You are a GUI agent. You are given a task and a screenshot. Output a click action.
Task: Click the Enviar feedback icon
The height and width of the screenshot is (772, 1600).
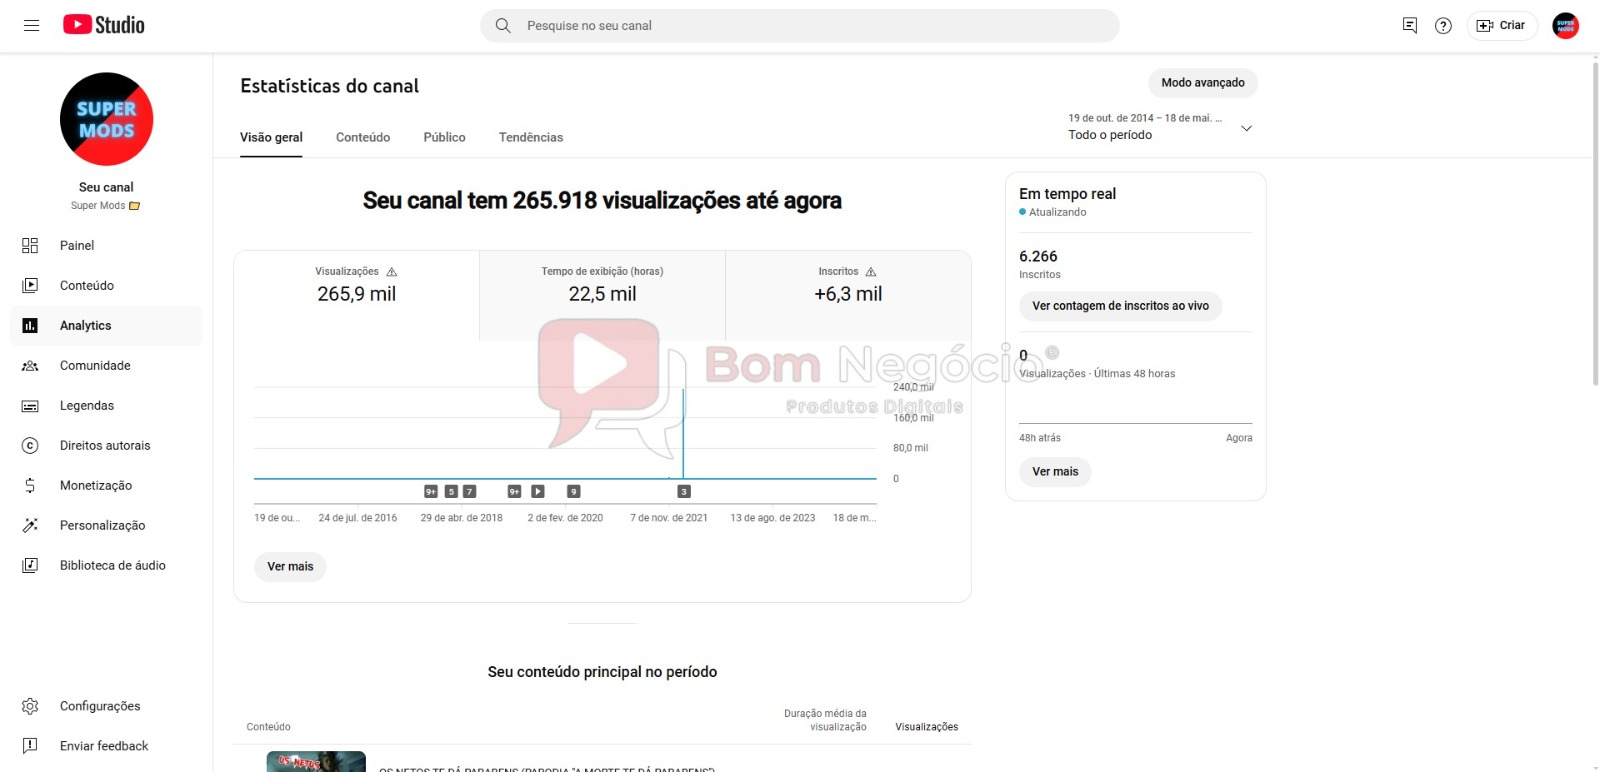tap(30, 746)
